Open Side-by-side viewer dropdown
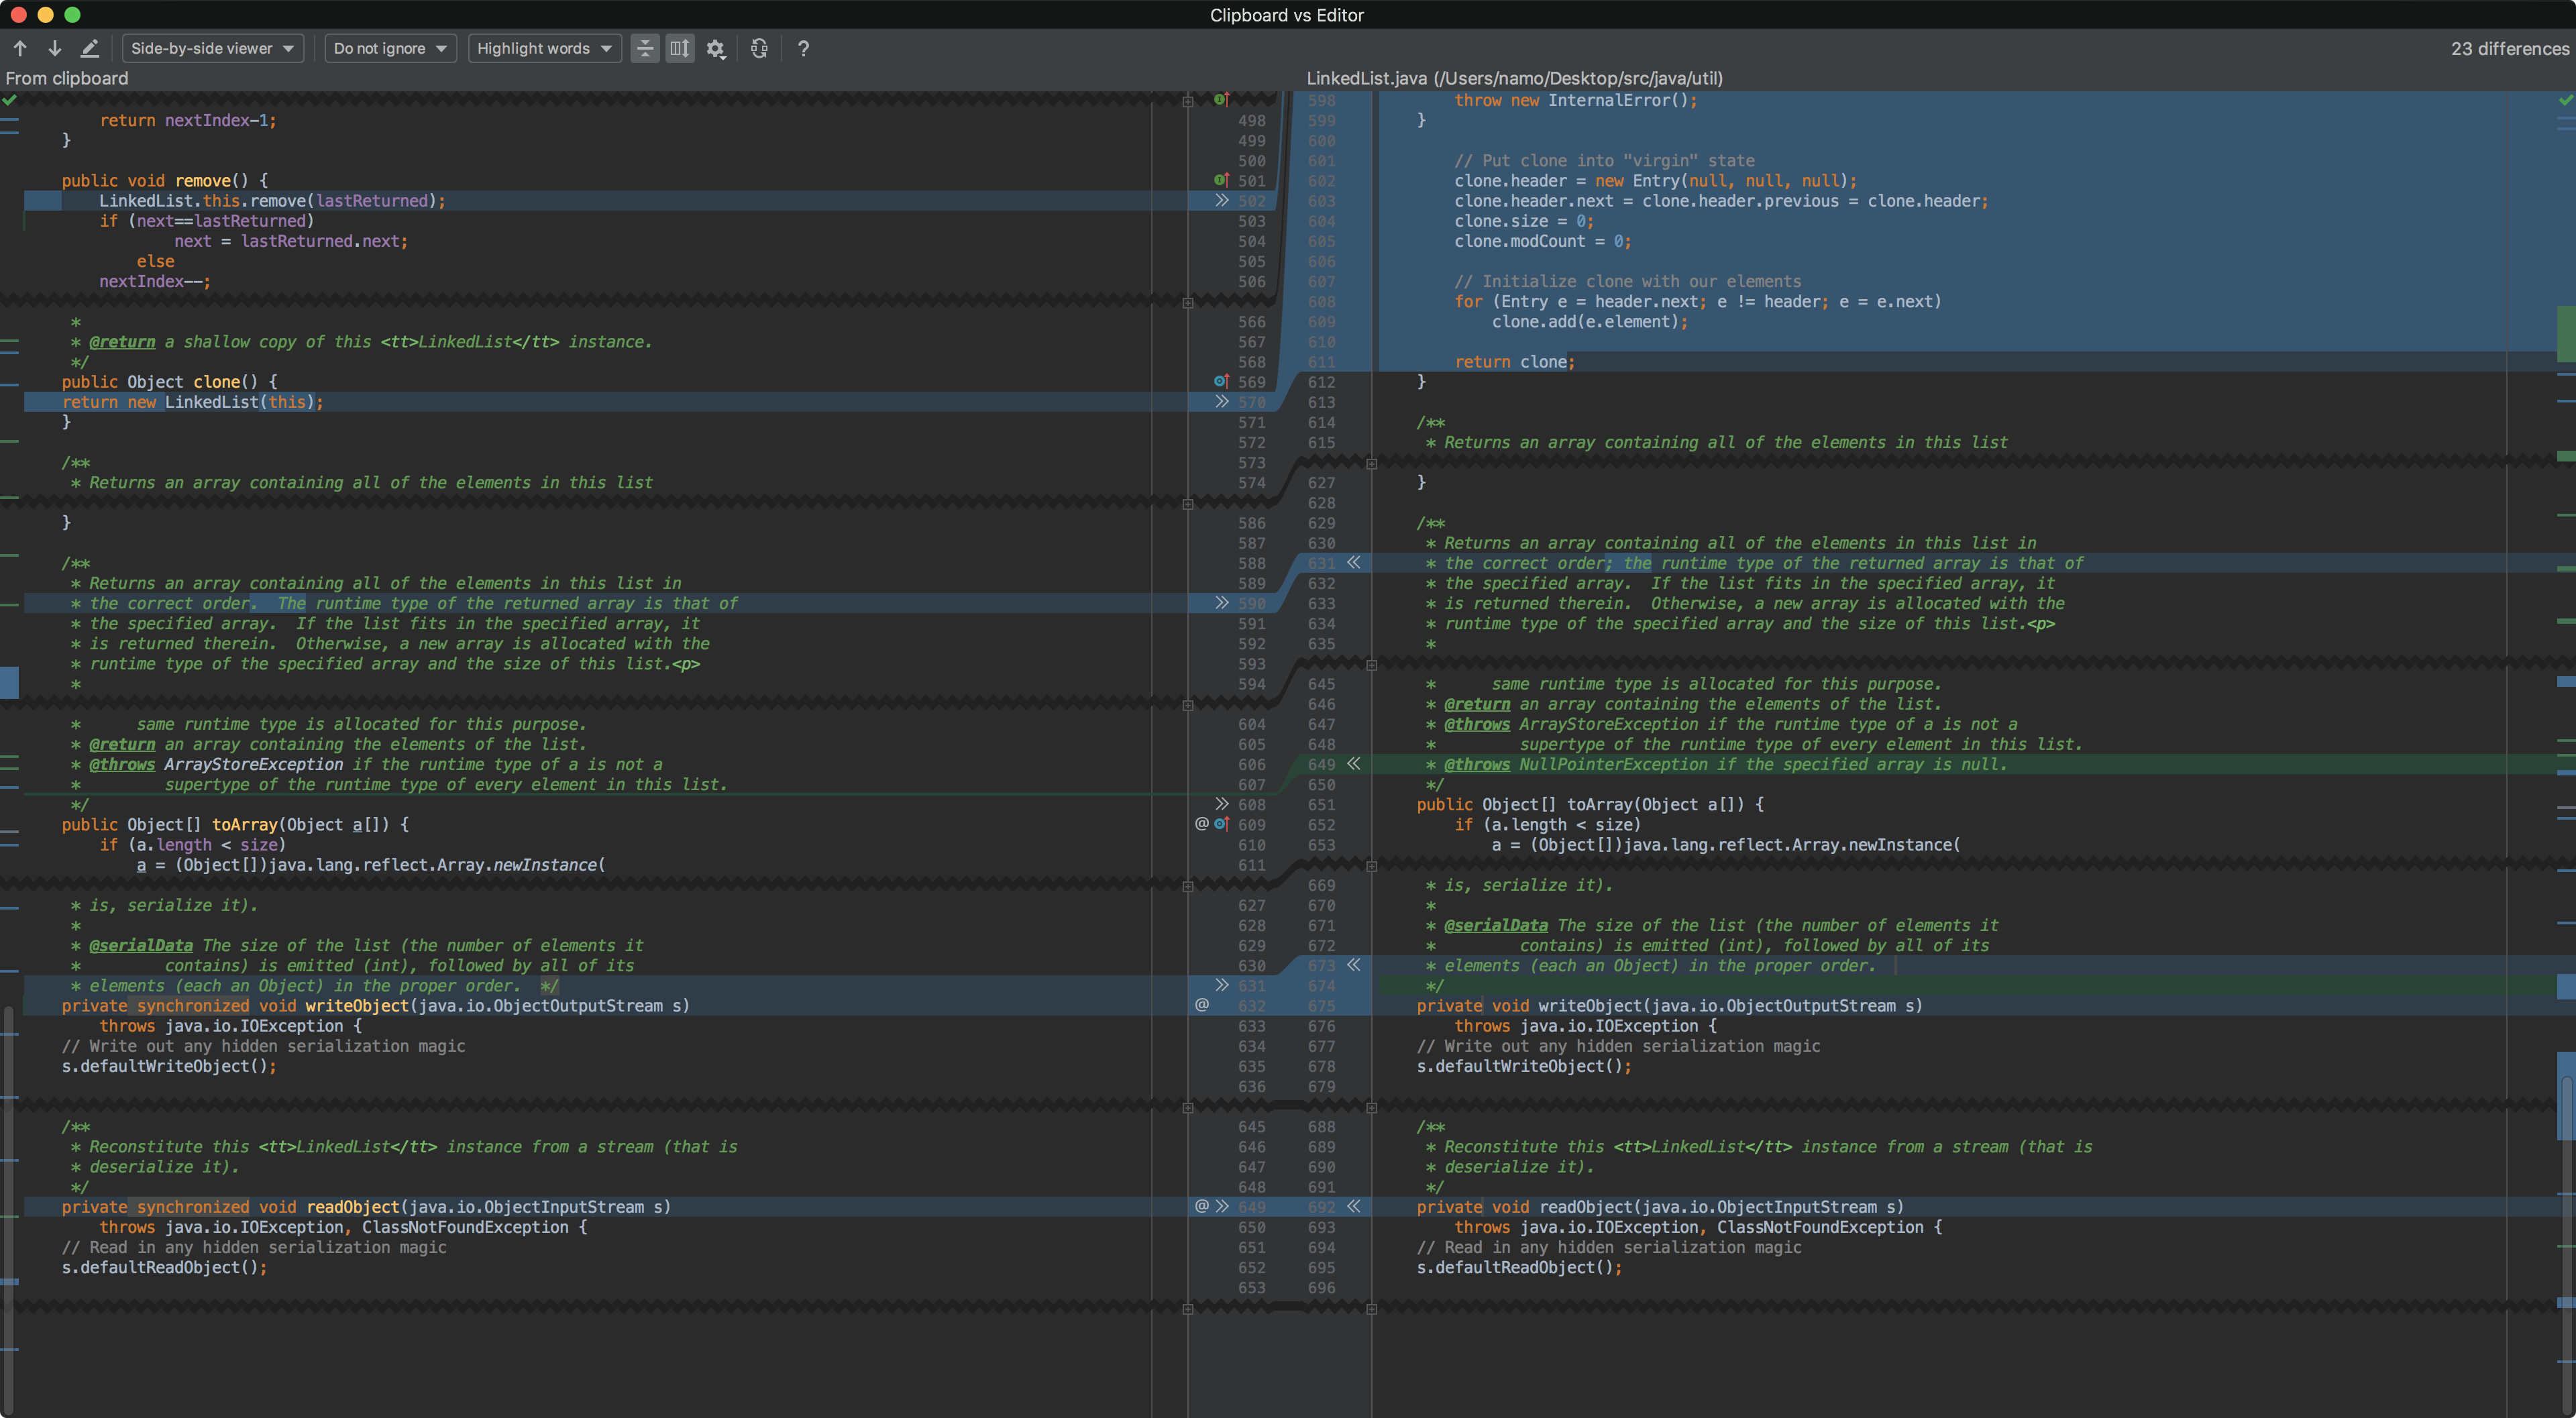 [x=212, y=48]
